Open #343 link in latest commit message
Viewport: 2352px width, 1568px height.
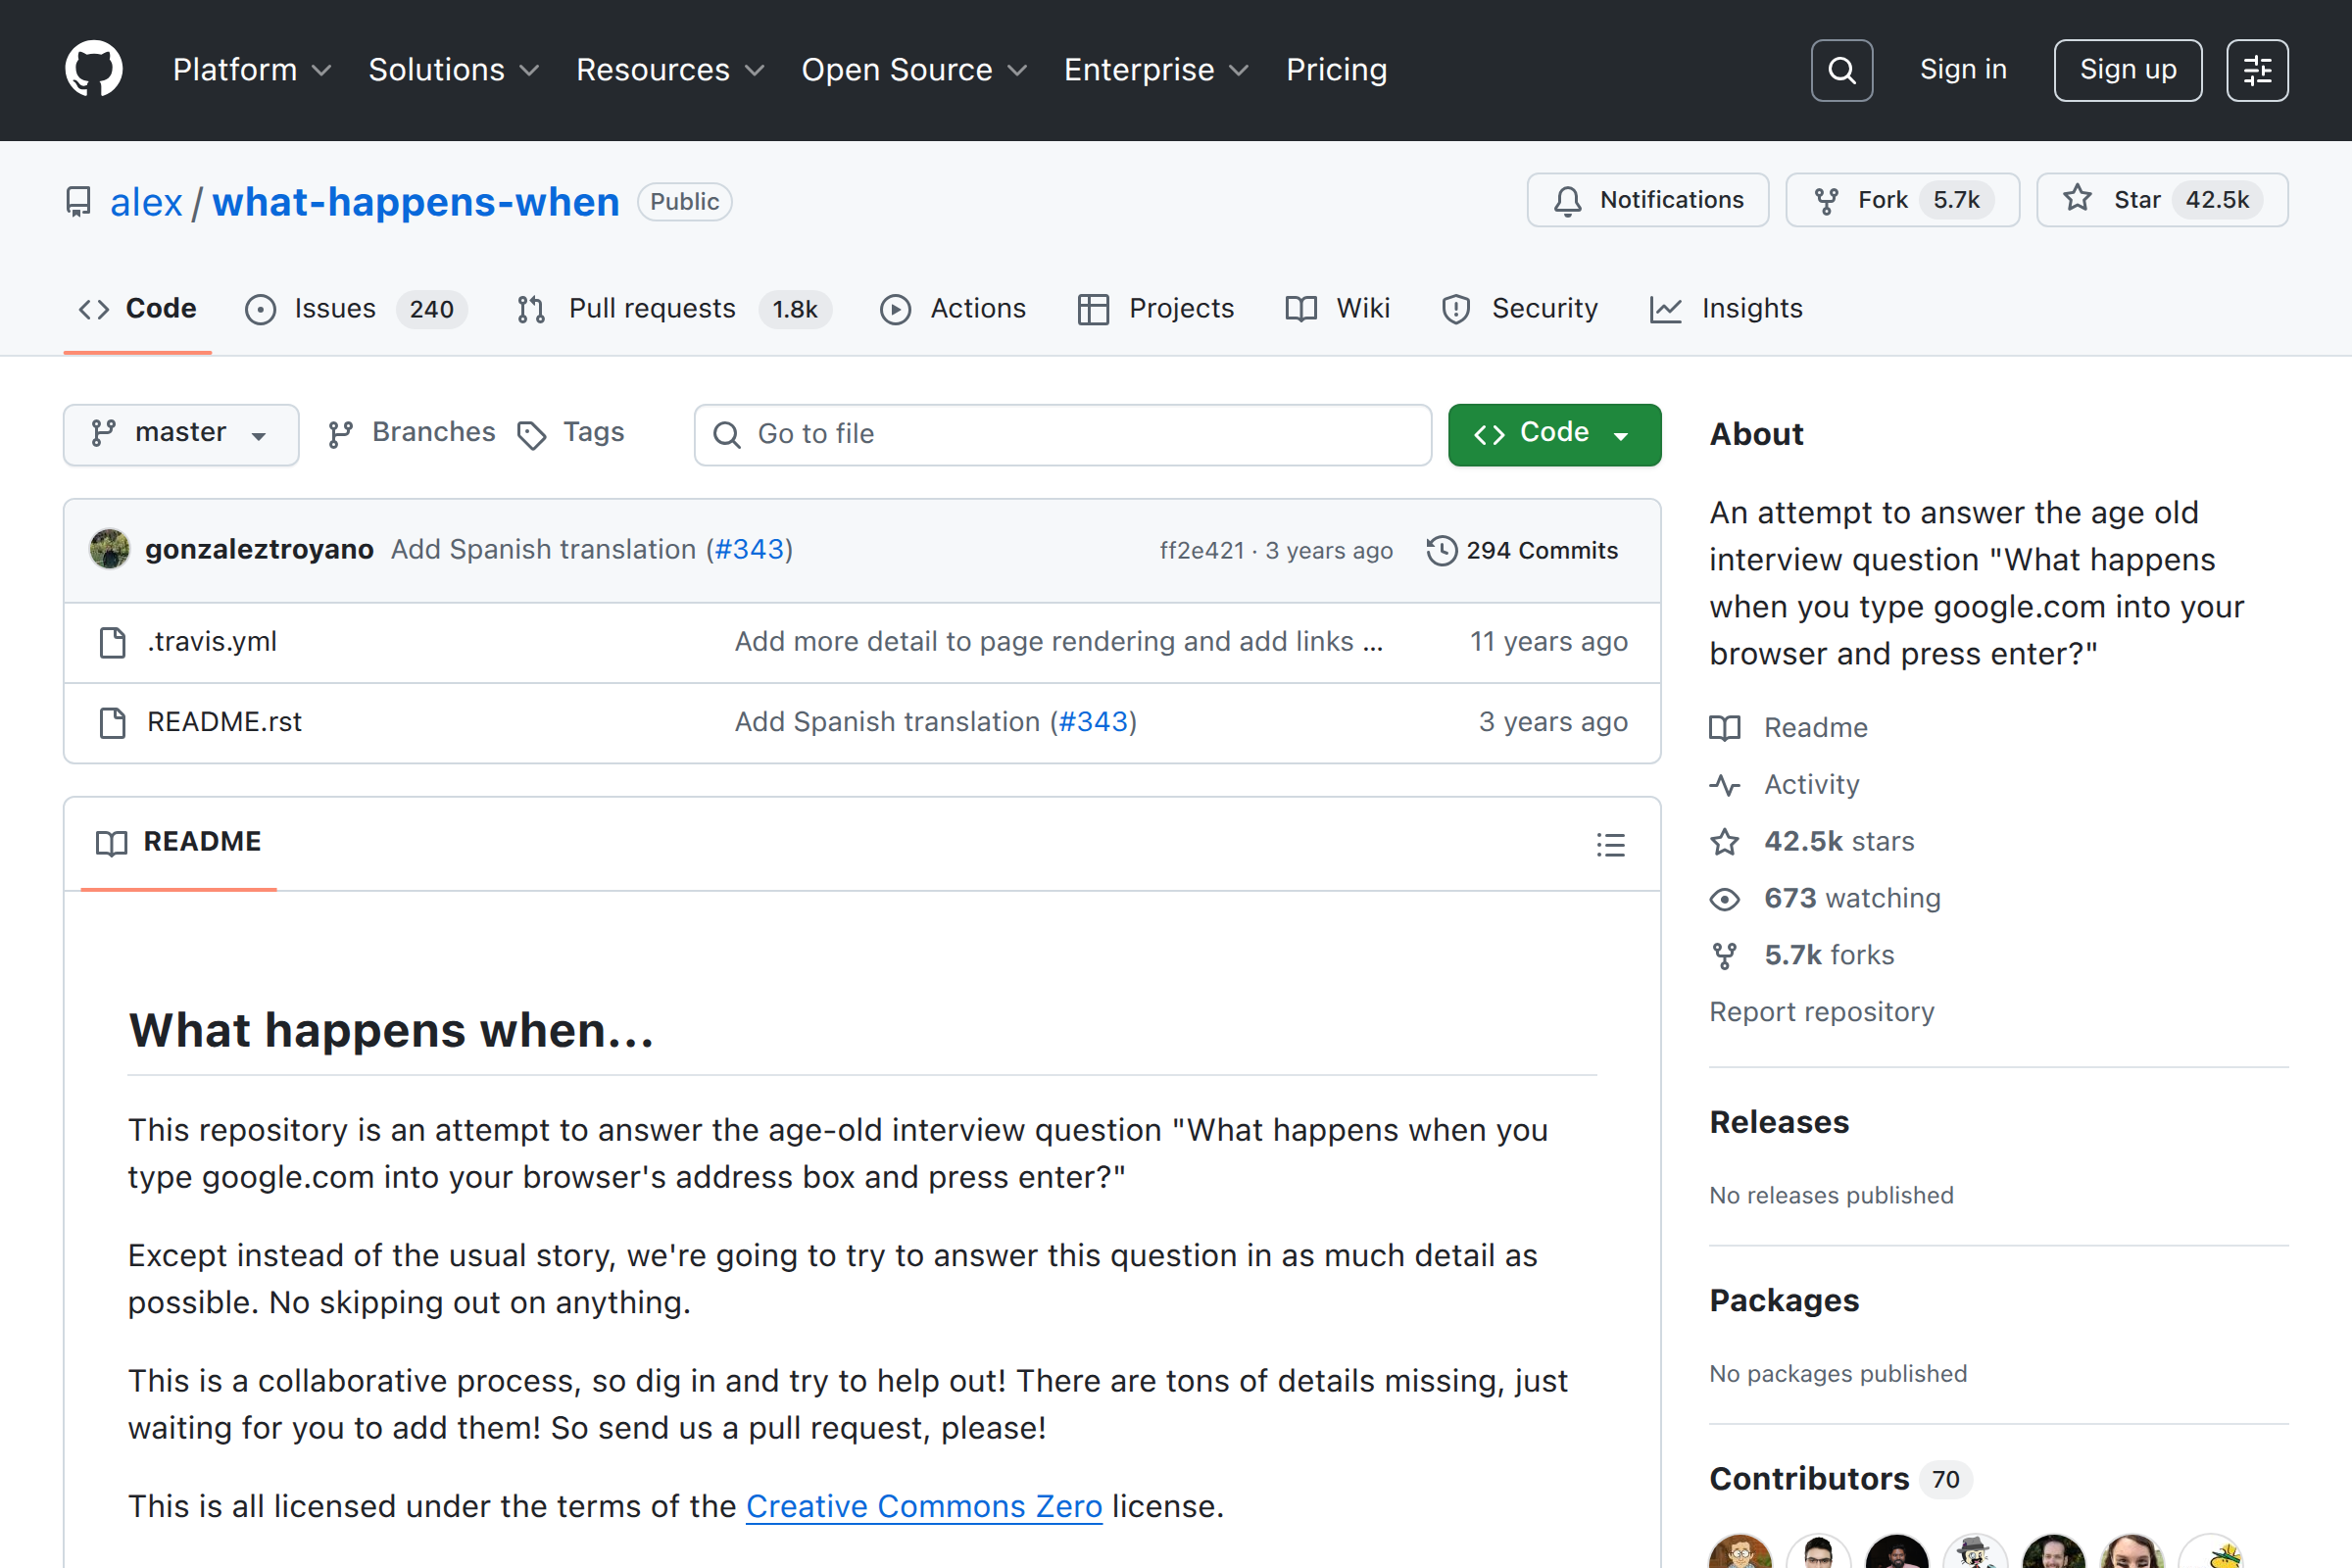coord(750,550)
